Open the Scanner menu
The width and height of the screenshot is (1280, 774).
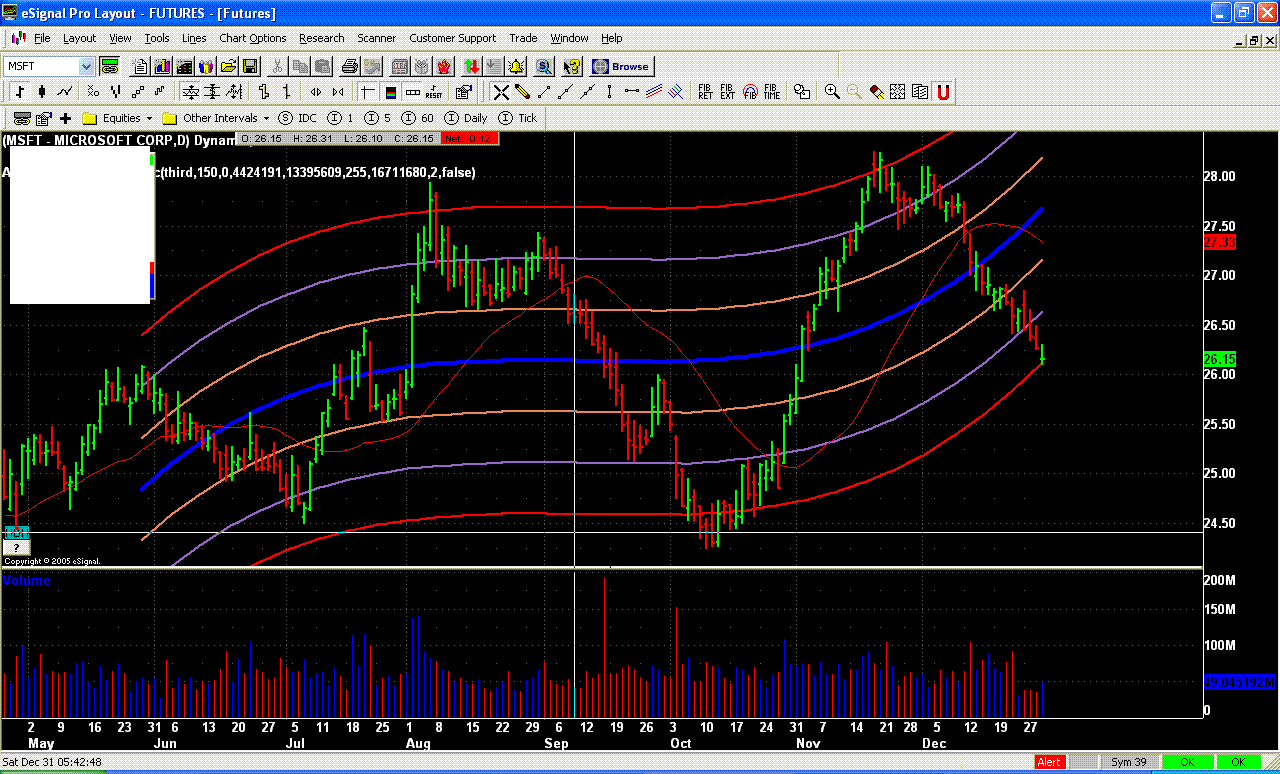click(377, 38)
